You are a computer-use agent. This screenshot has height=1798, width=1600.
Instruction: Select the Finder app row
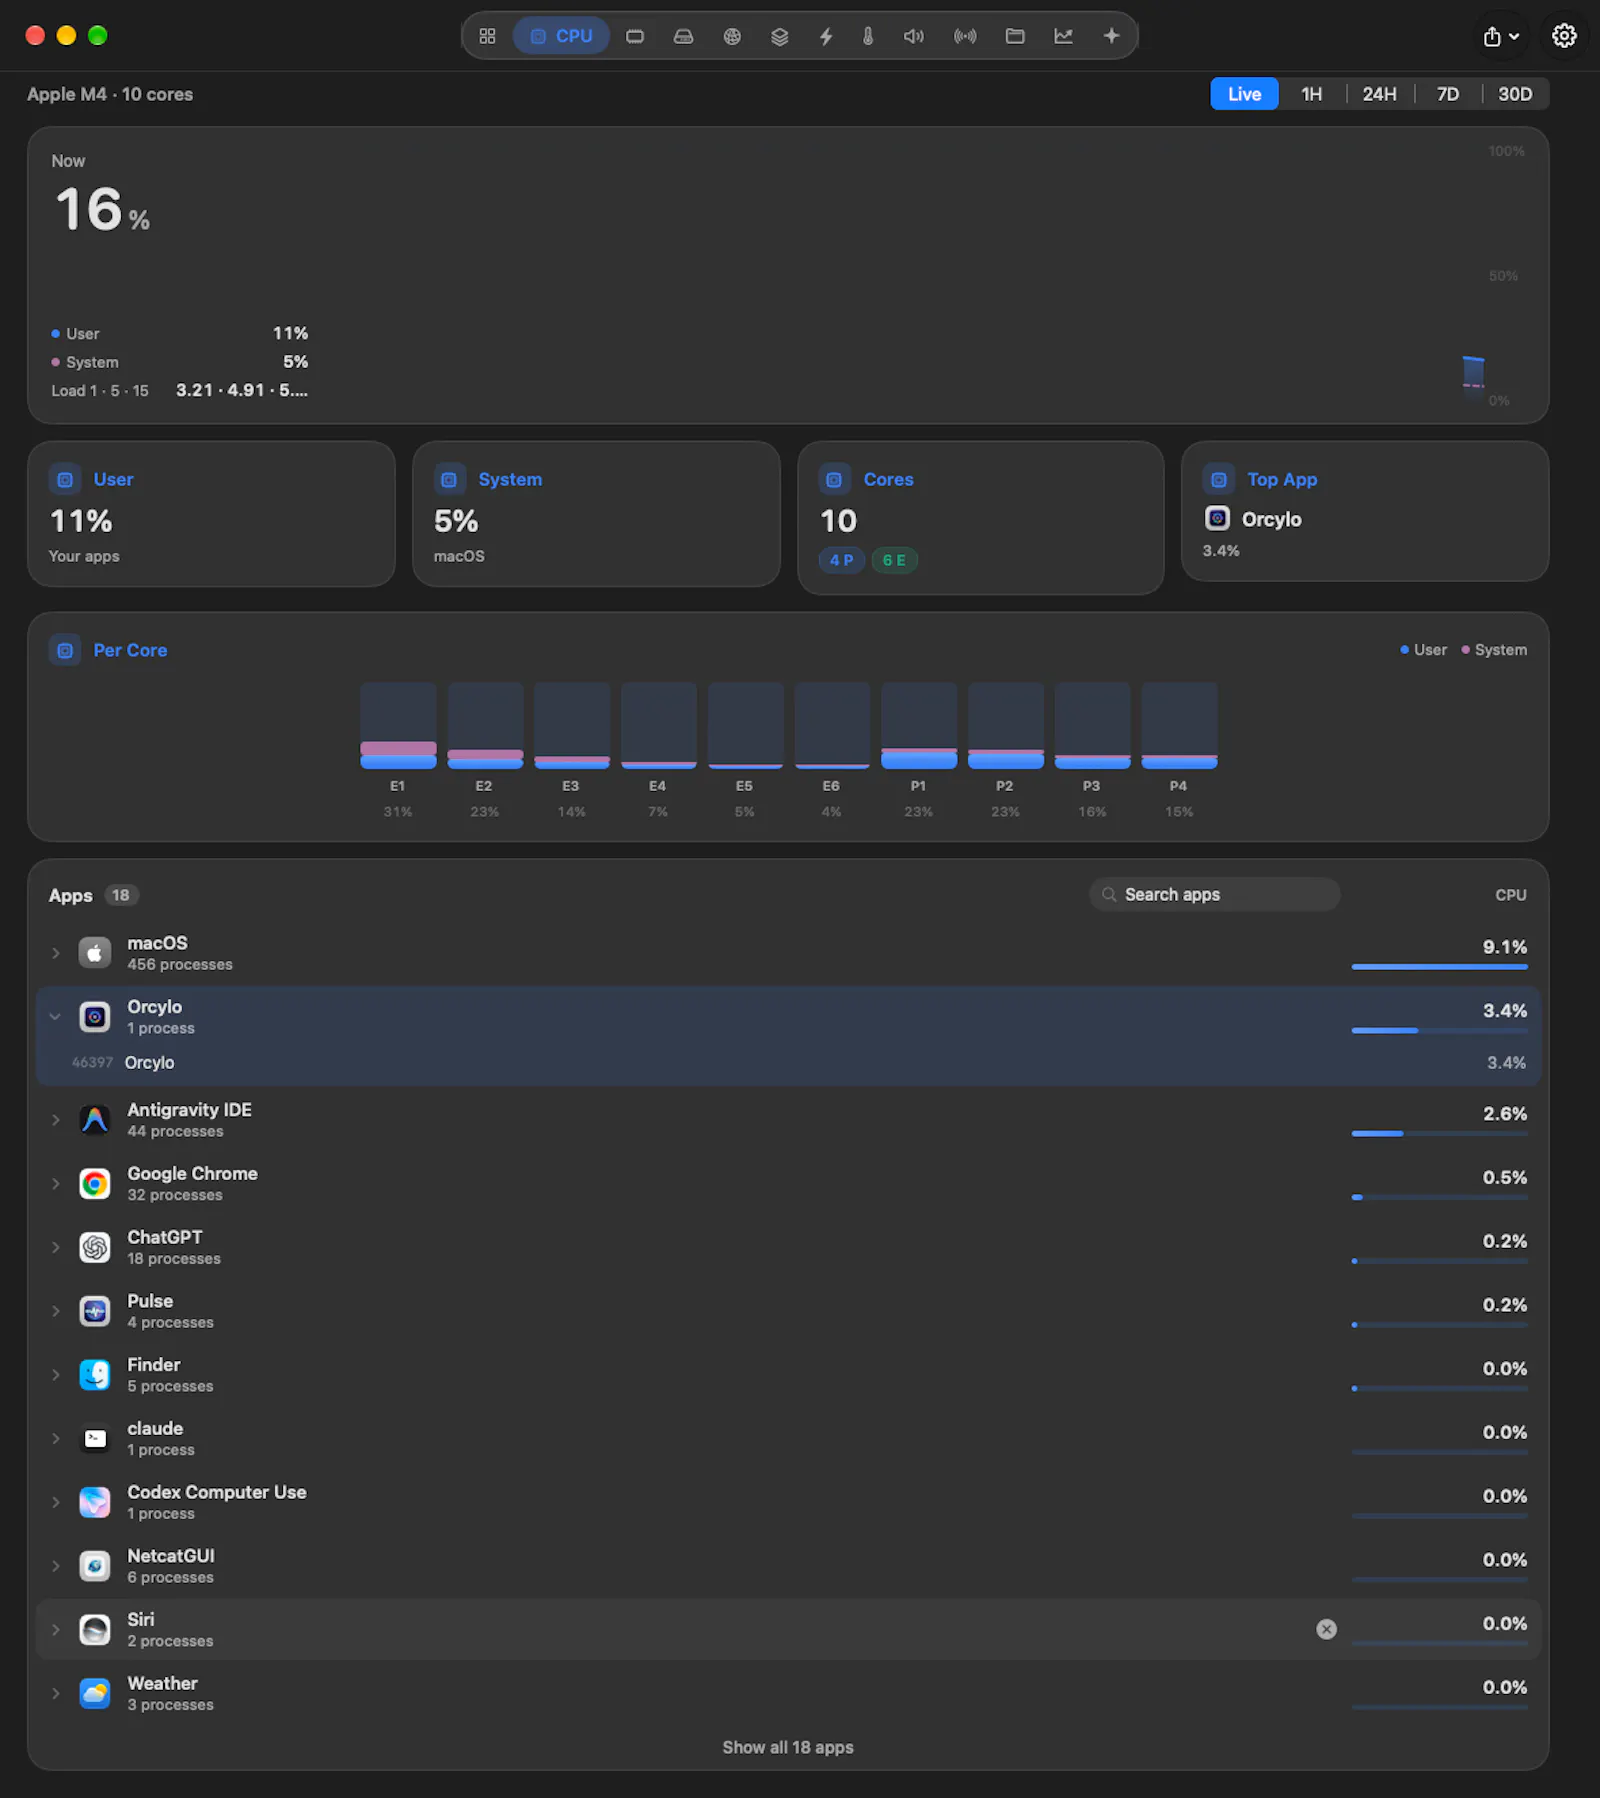pyautogui.click(x=788, y=1375)
